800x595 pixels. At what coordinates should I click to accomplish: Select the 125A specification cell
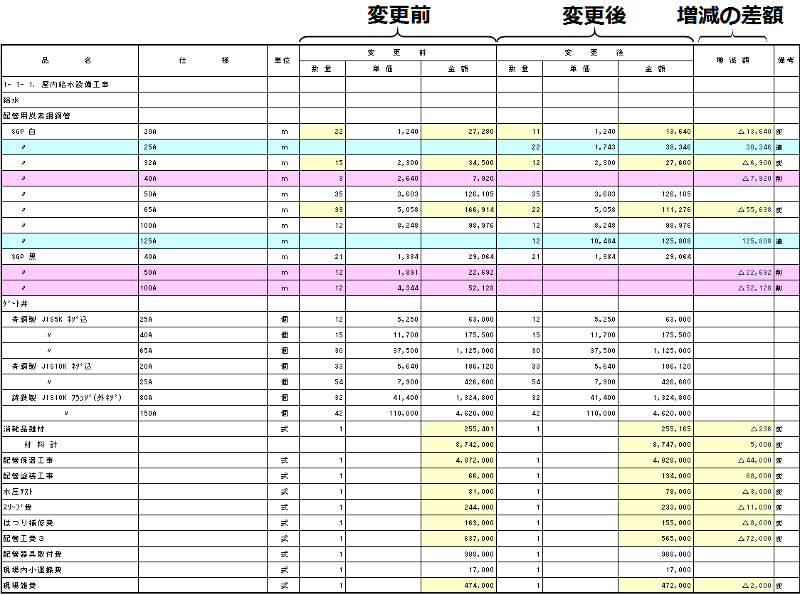coord(151,241)
